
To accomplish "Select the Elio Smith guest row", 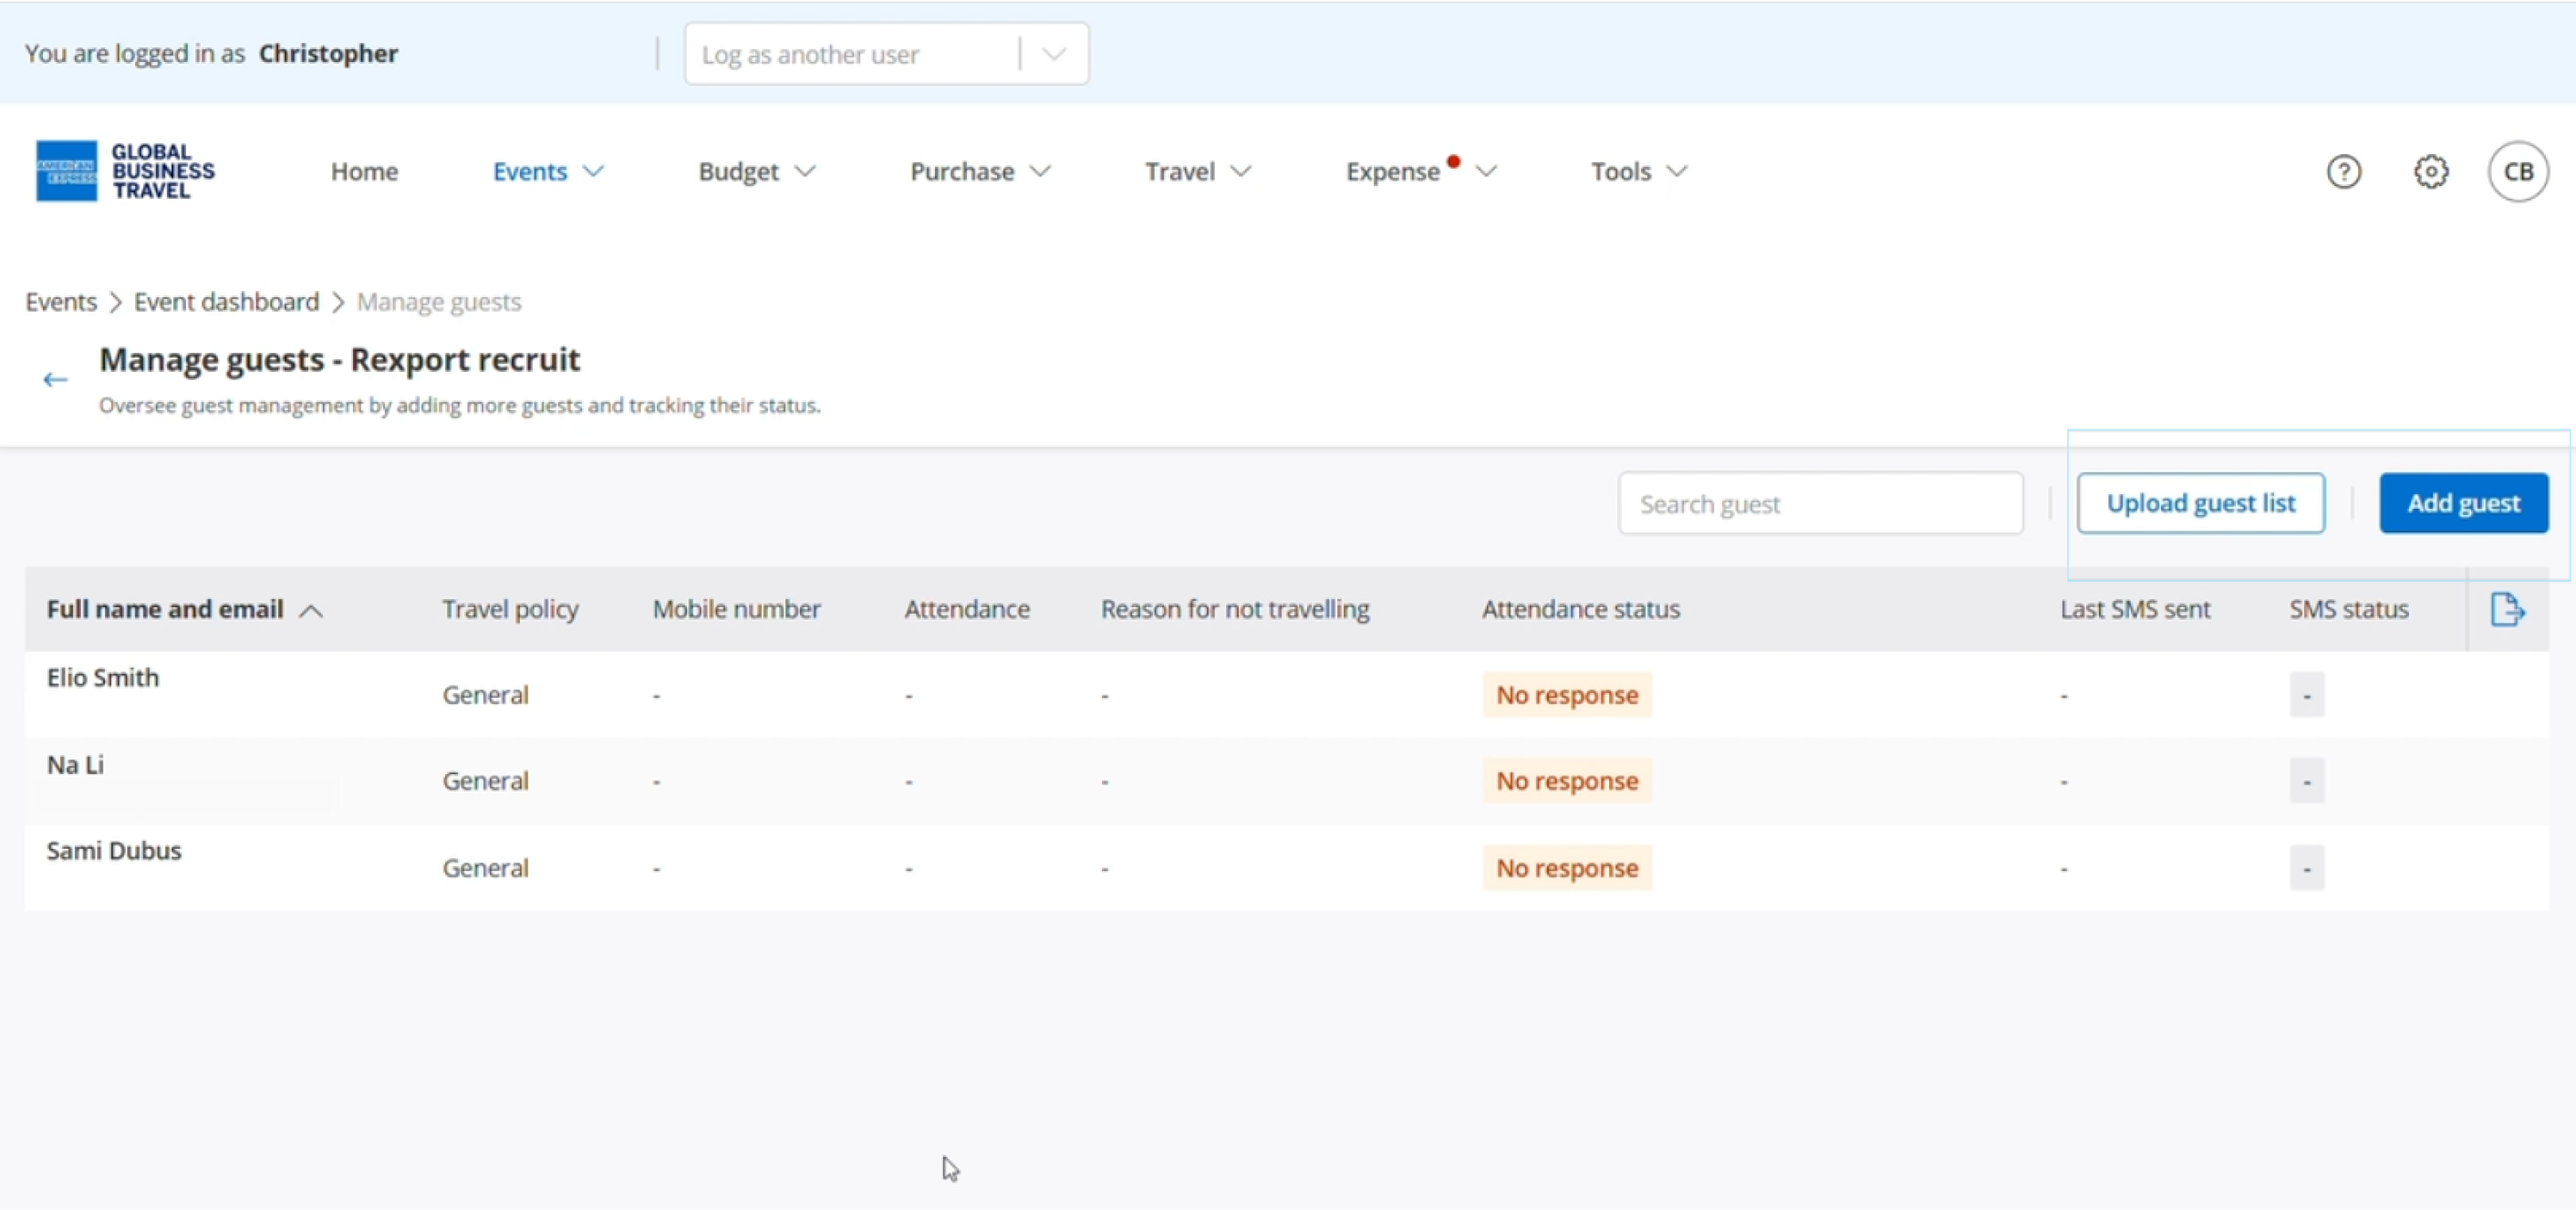I will coord(103,678).
